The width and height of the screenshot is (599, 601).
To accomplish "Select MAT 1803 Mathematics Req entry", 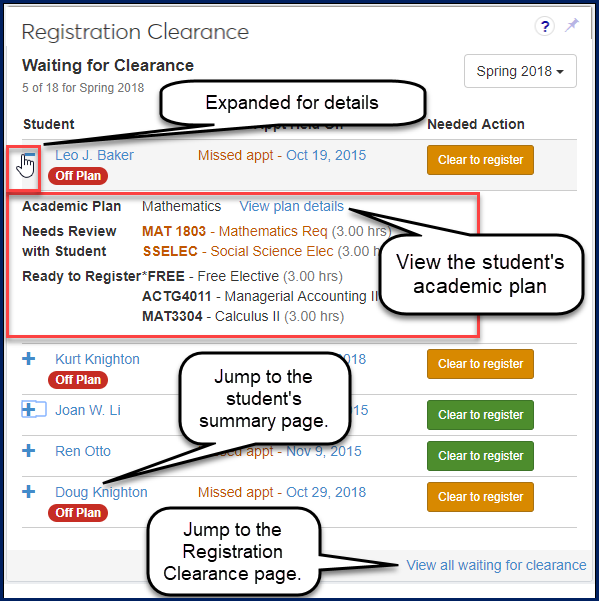I will (267, 231).
